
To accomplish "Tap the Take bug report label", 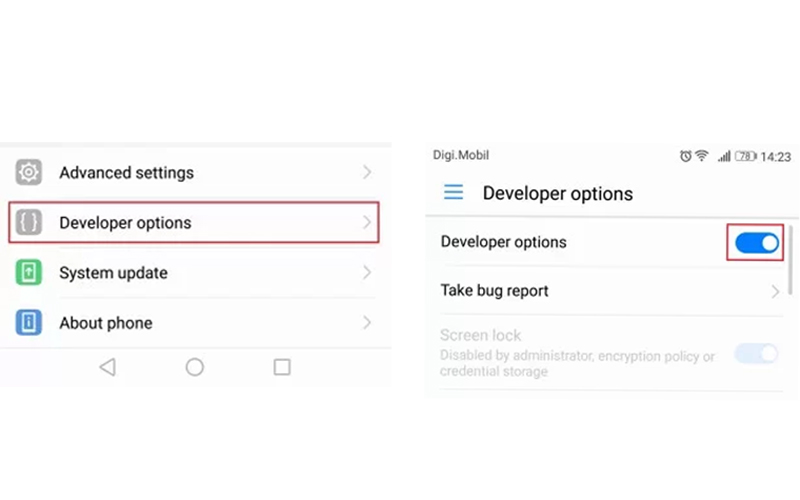I will [494, 291].
